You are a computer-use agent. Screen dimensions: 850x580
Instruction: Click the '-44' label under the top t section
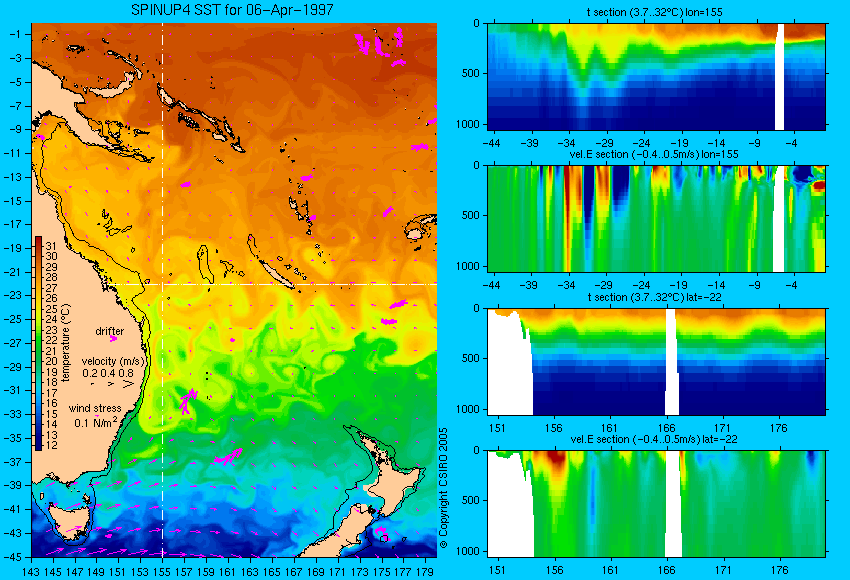tap(491, 143)
